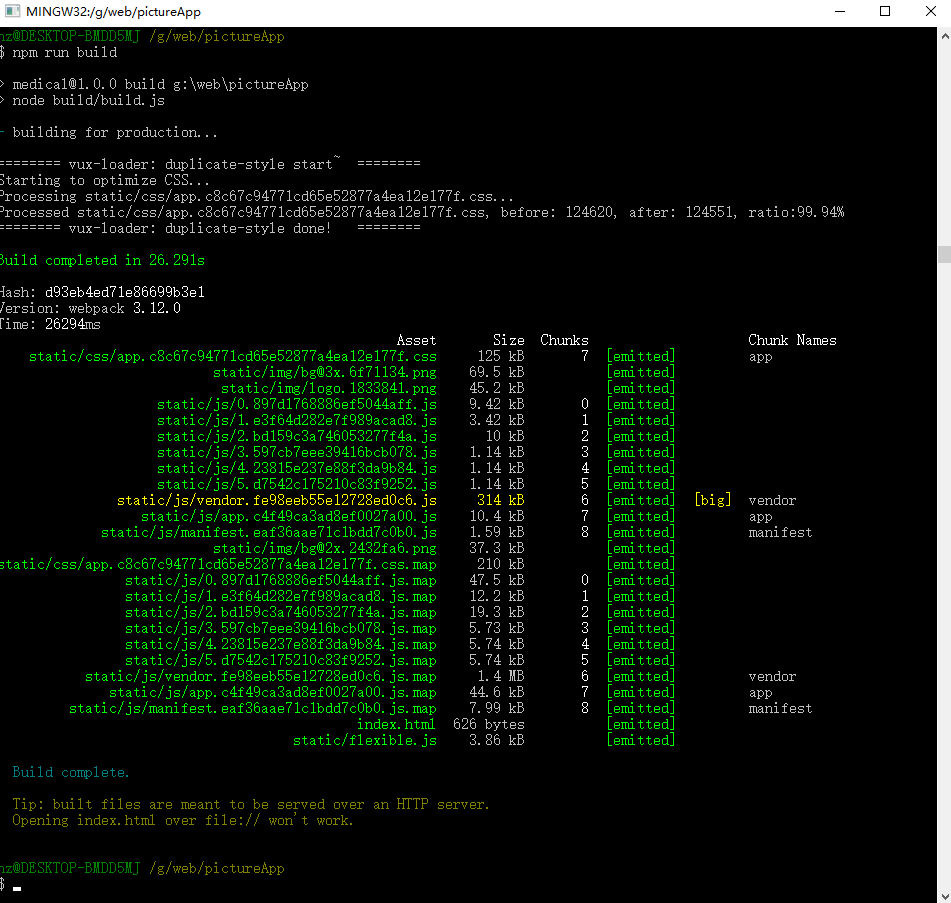Click the bottom prompt path /g/web/pictureApp
This screenshot has height=903, width=951.
click(x=217, y=868)
